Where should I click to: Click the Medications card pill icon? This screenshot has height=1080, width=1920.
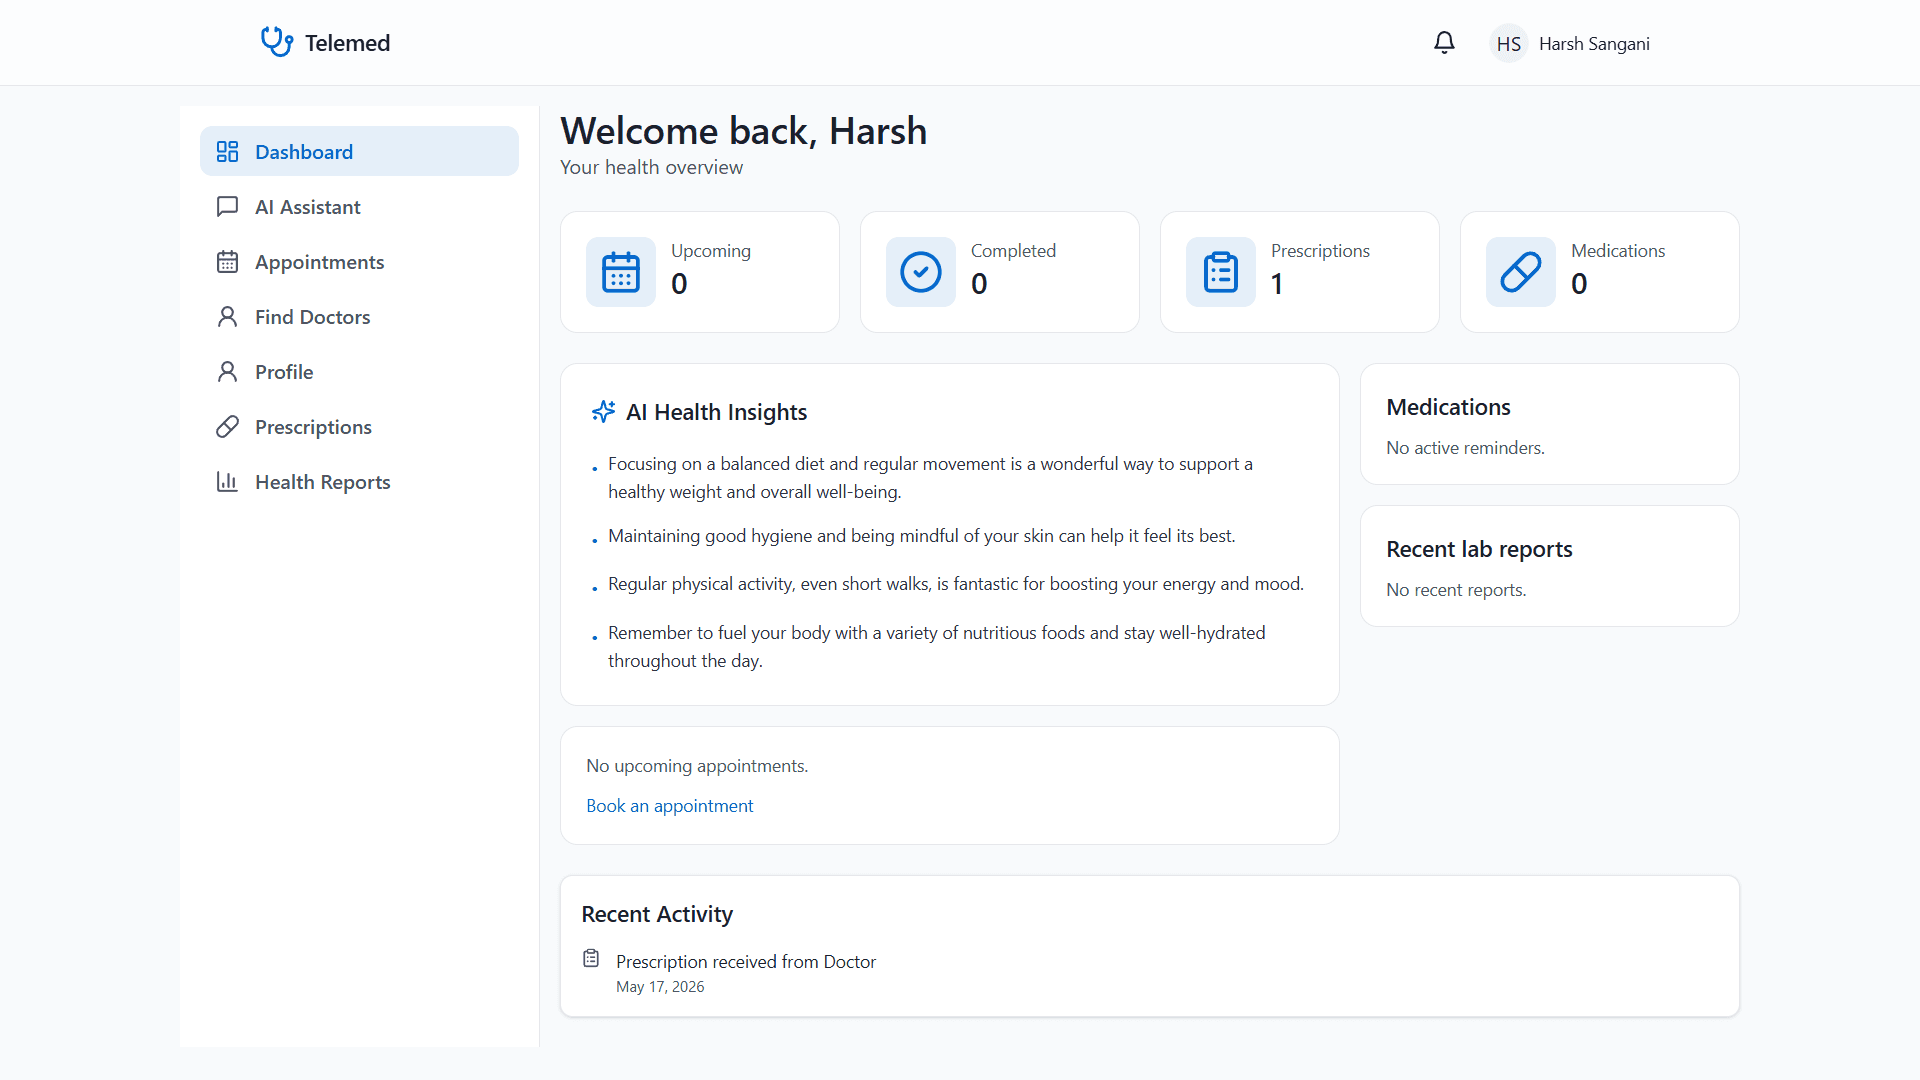pos(1521,272)
